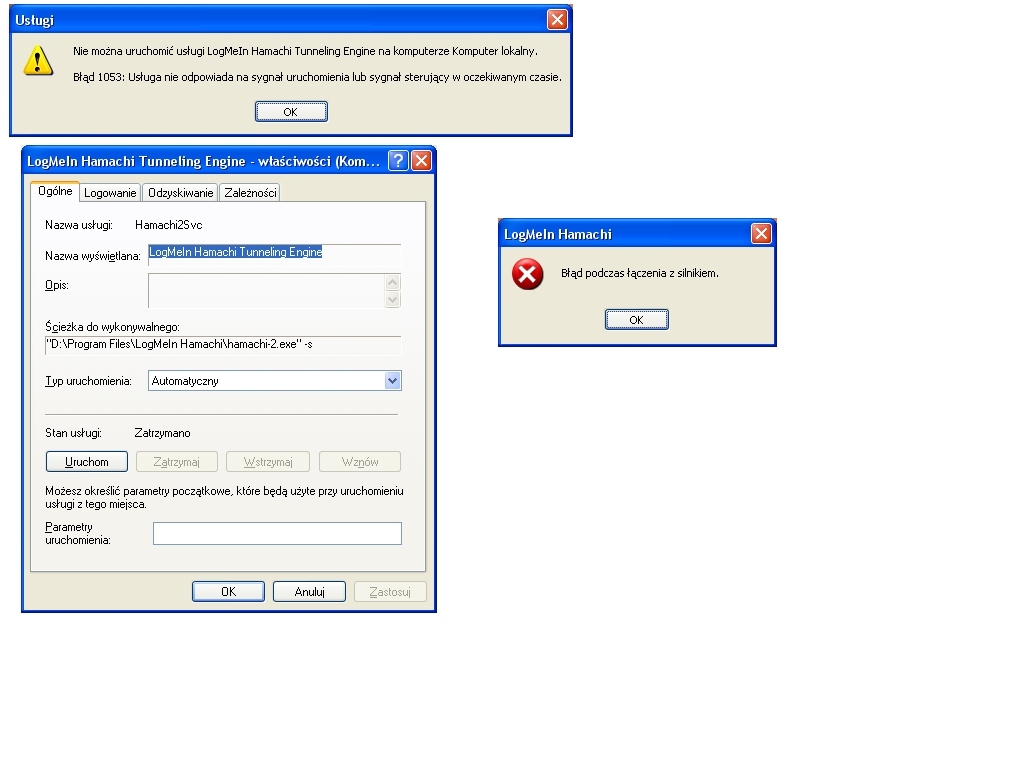Click the disabled Wstrzymaj button
Image resolution: width=1024 pixels, height=768 pixels.
click(268, 462)
